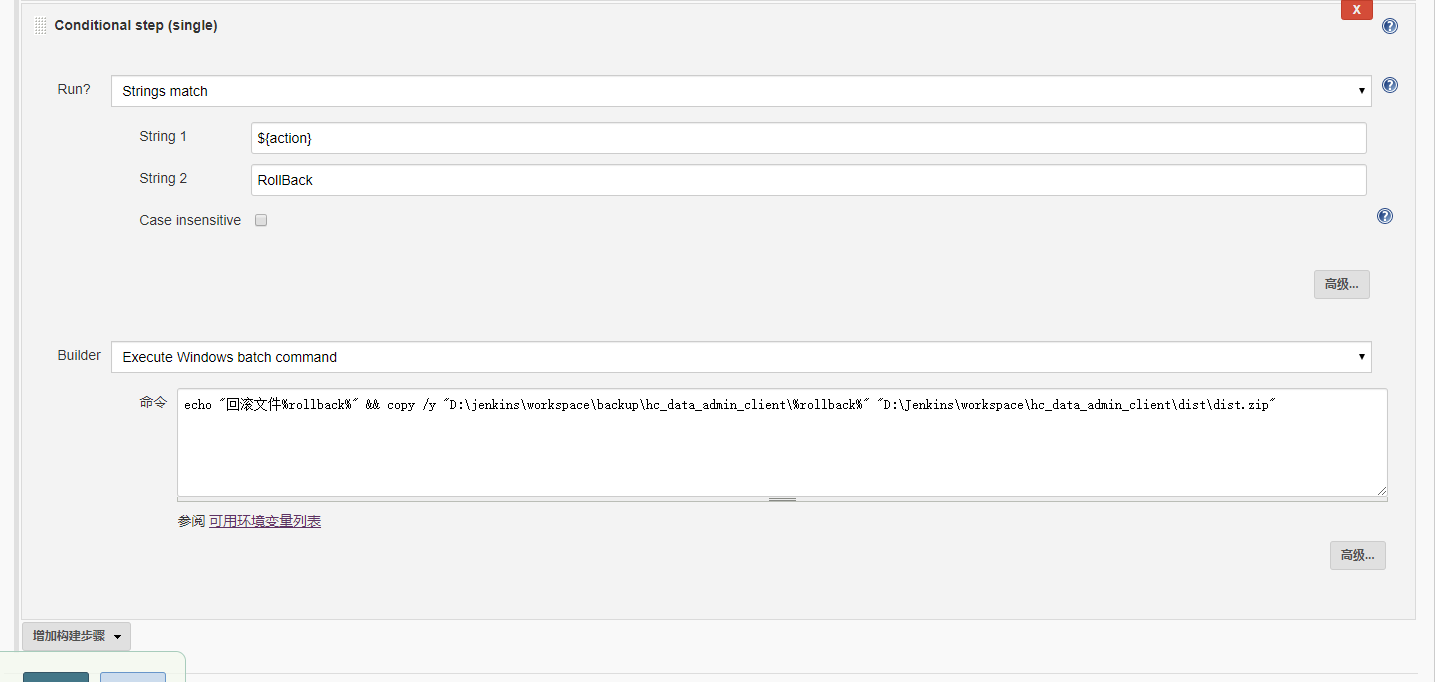Screen dimensions: 1438x682
Task: Open help icon next to Run? dropdown
Action: pyautogui.click(x=1389, y=85)
